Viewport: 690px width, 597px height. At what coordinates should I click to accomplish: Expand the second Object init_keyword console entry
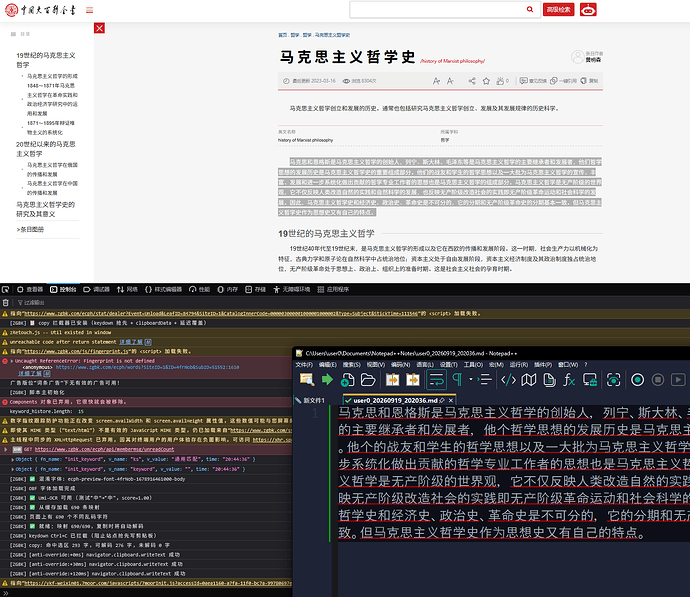point(12,469)
